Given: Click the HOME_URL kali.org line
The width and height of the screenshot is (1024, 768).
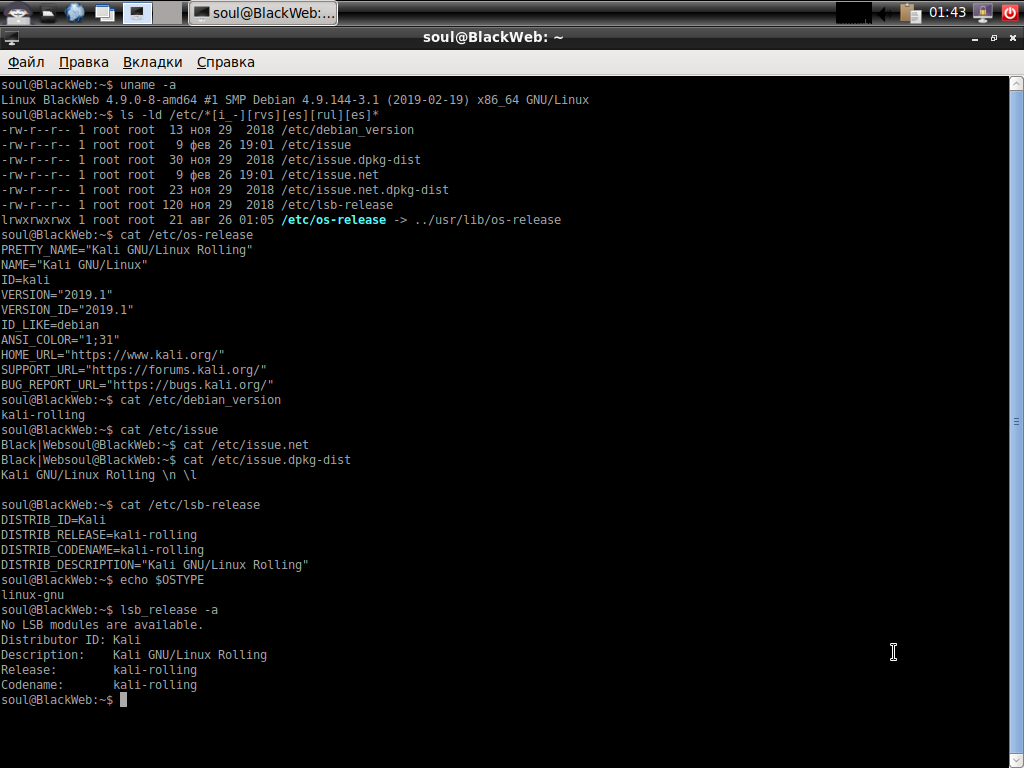Looking at the screenshot, I should [x=112, y=355].
